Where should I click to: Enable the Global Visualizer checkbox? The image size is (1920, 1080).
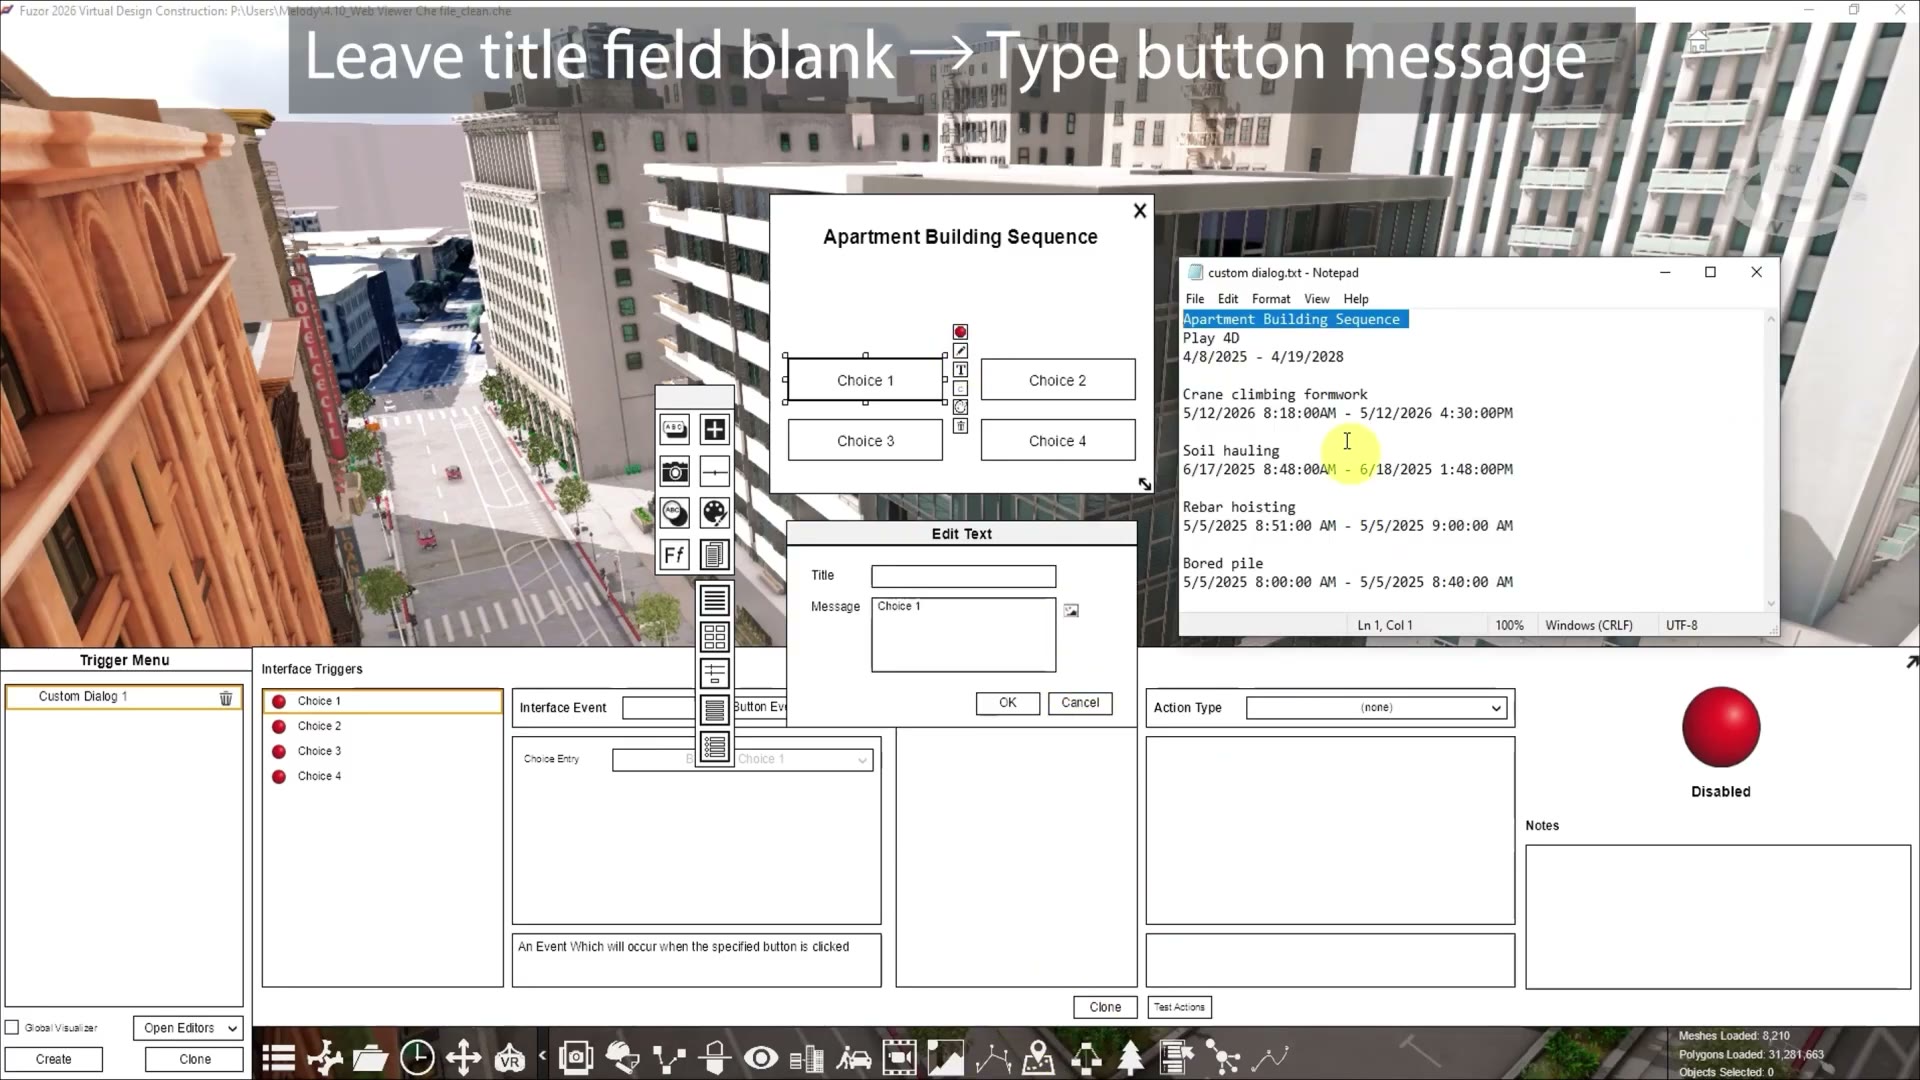(x=12, y=1027)
